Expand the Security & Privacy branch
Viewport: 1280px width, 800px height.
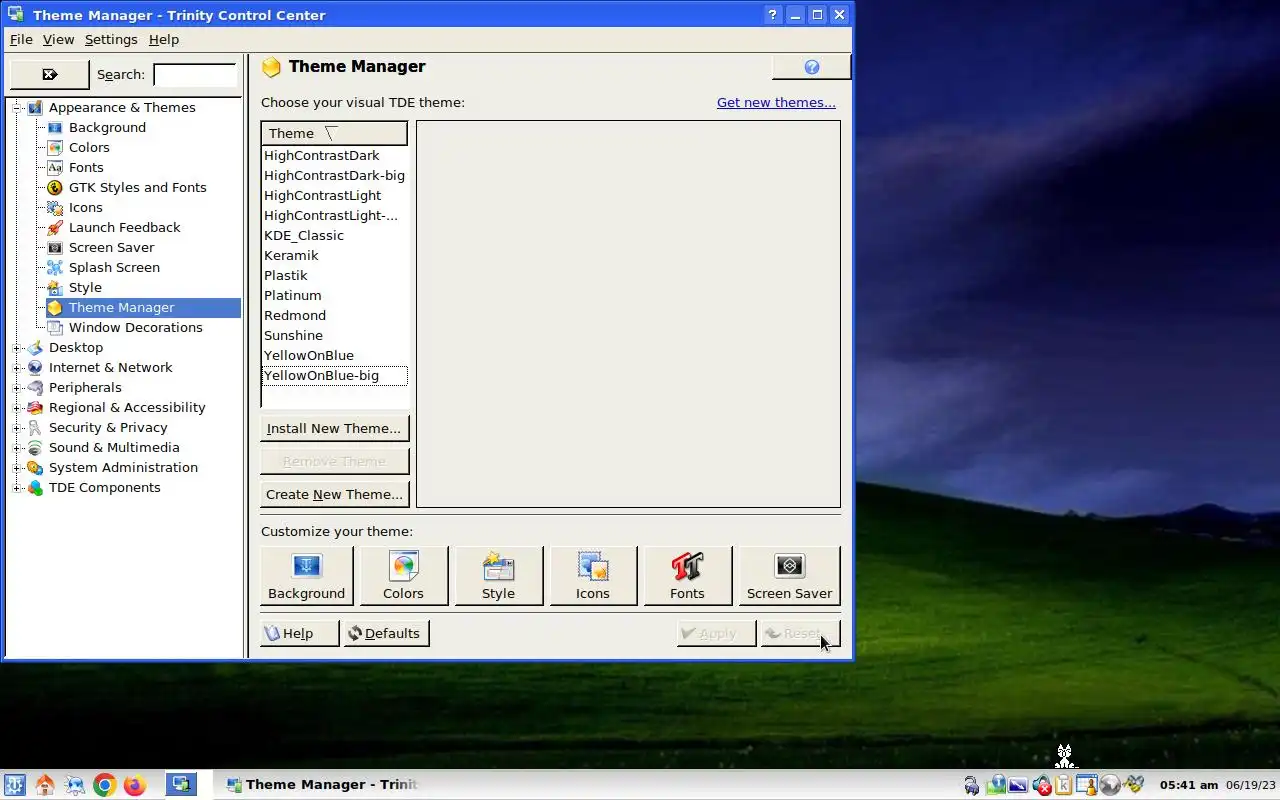coord(17,427)
